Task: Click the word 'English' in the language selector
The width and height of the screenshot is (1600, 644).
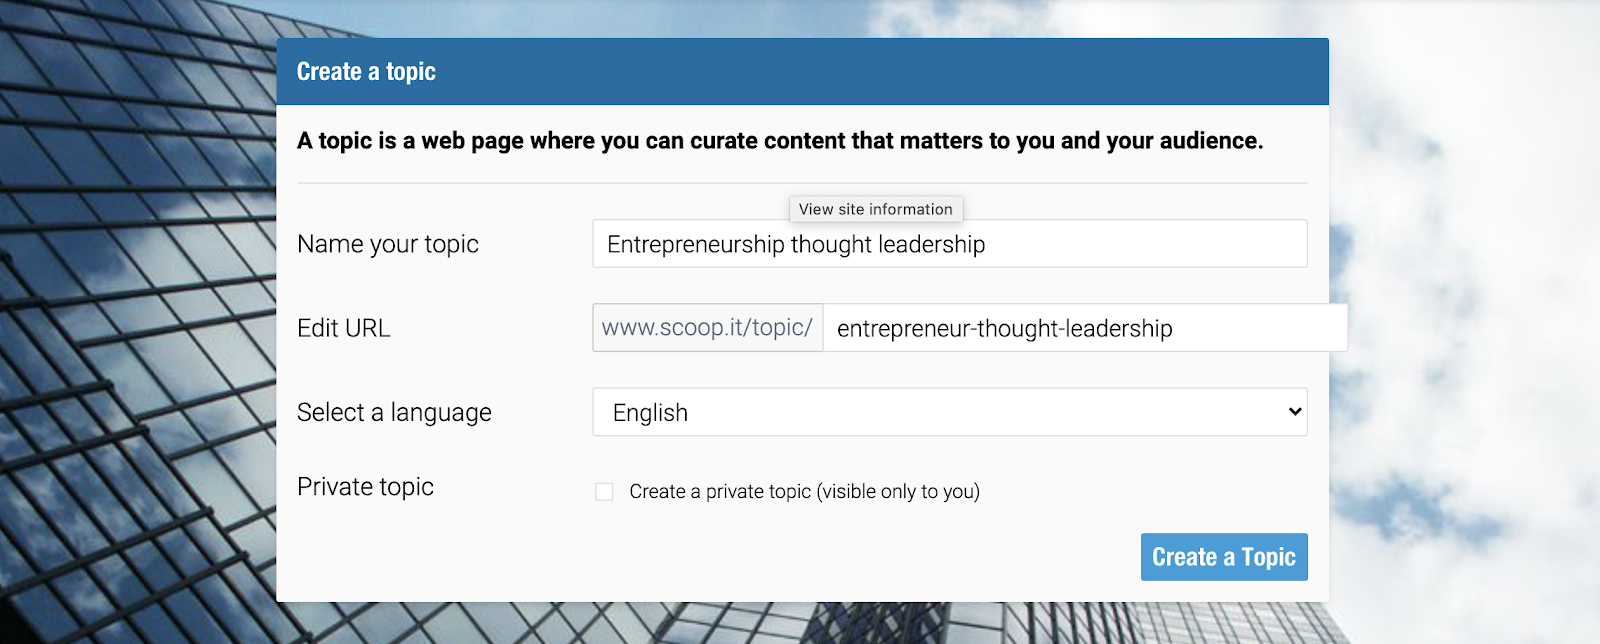Action: (650, 413)
